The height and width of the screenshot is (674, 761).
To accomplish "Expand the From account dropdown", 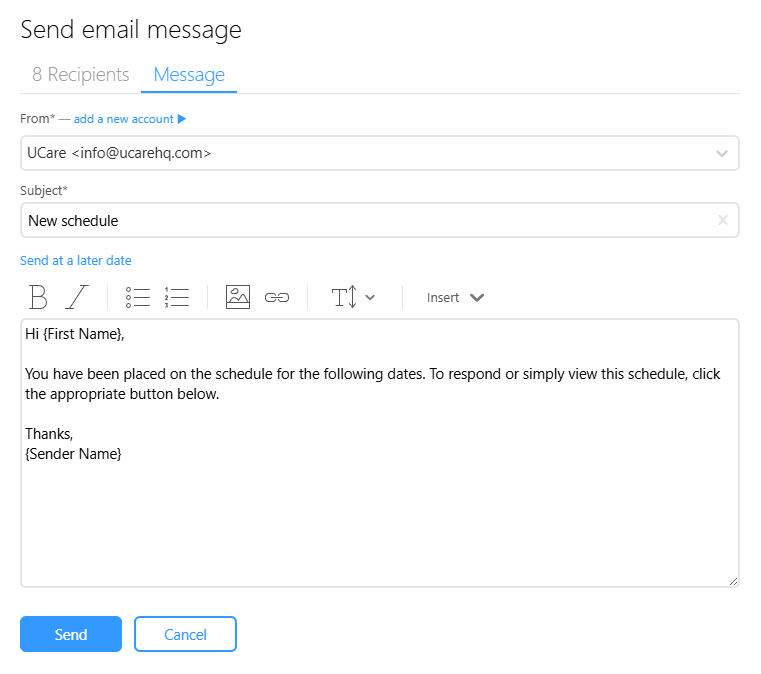I will (722, 153).
